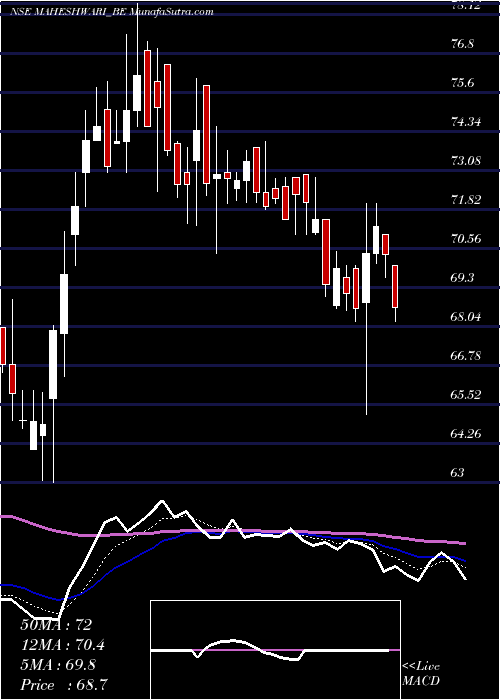Click the 66.78 price axis label
The width and height of the screenshot is (500, 700).
(466, 356)
